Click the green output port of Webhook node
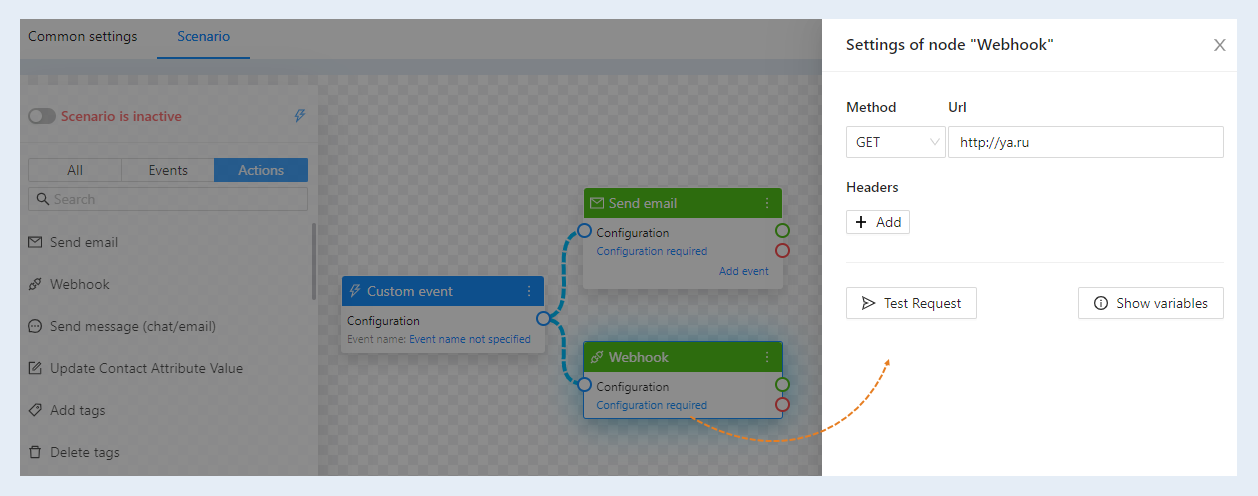Screen dimensions: 1258x496 [782, 385]
